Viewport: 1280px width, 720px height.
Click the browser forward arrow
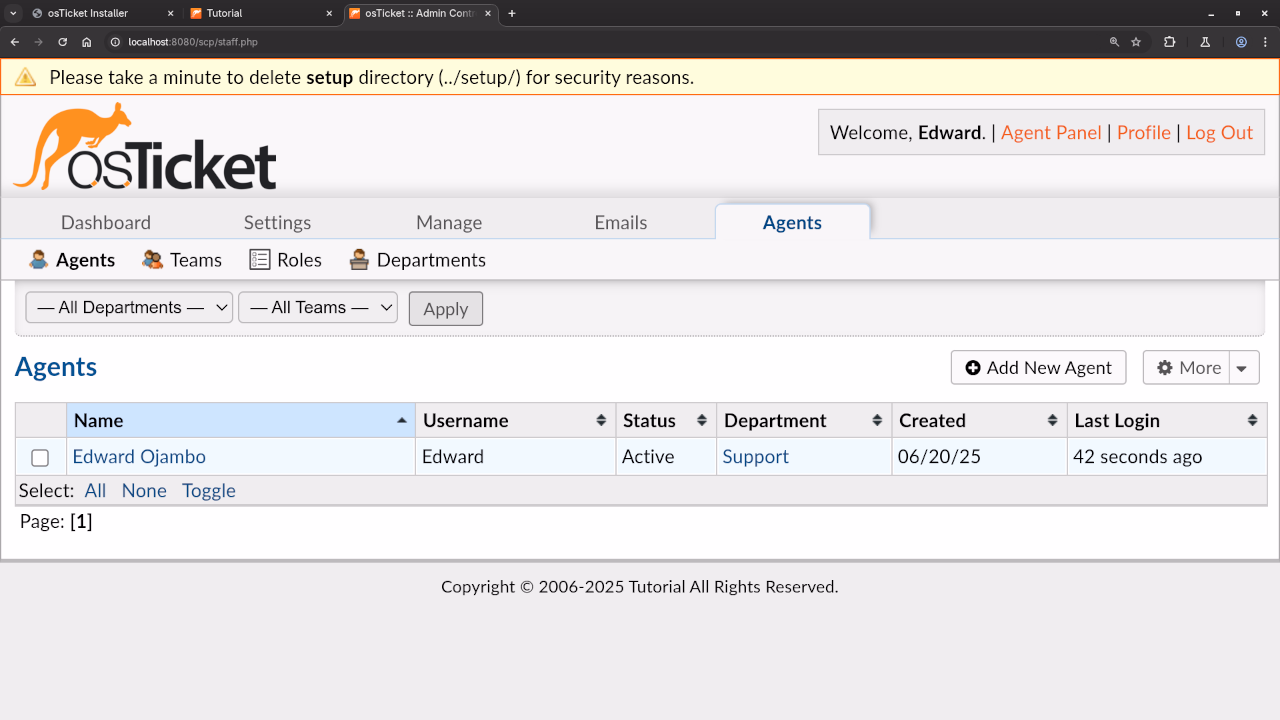[x=38, y=42]
